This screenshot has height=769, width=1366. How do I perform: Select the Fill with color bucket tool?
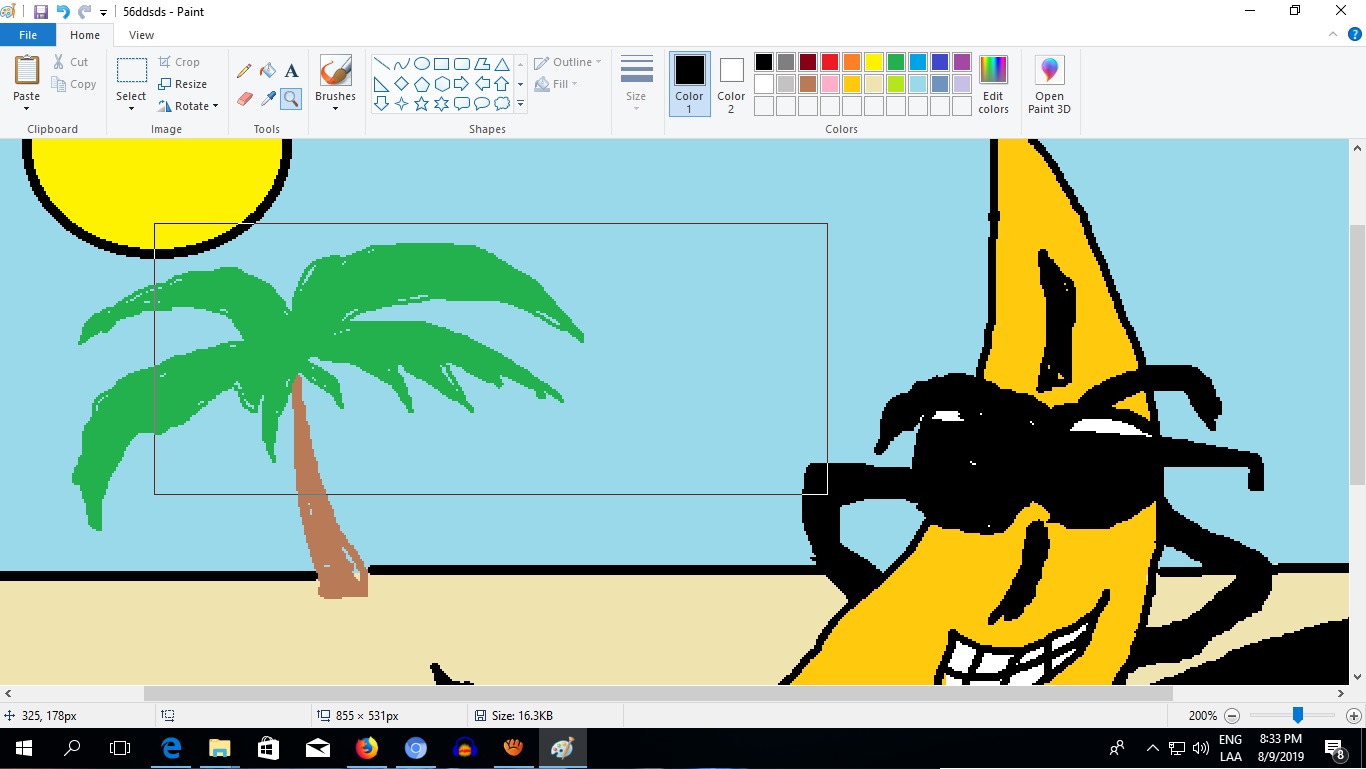pos(268,71)
